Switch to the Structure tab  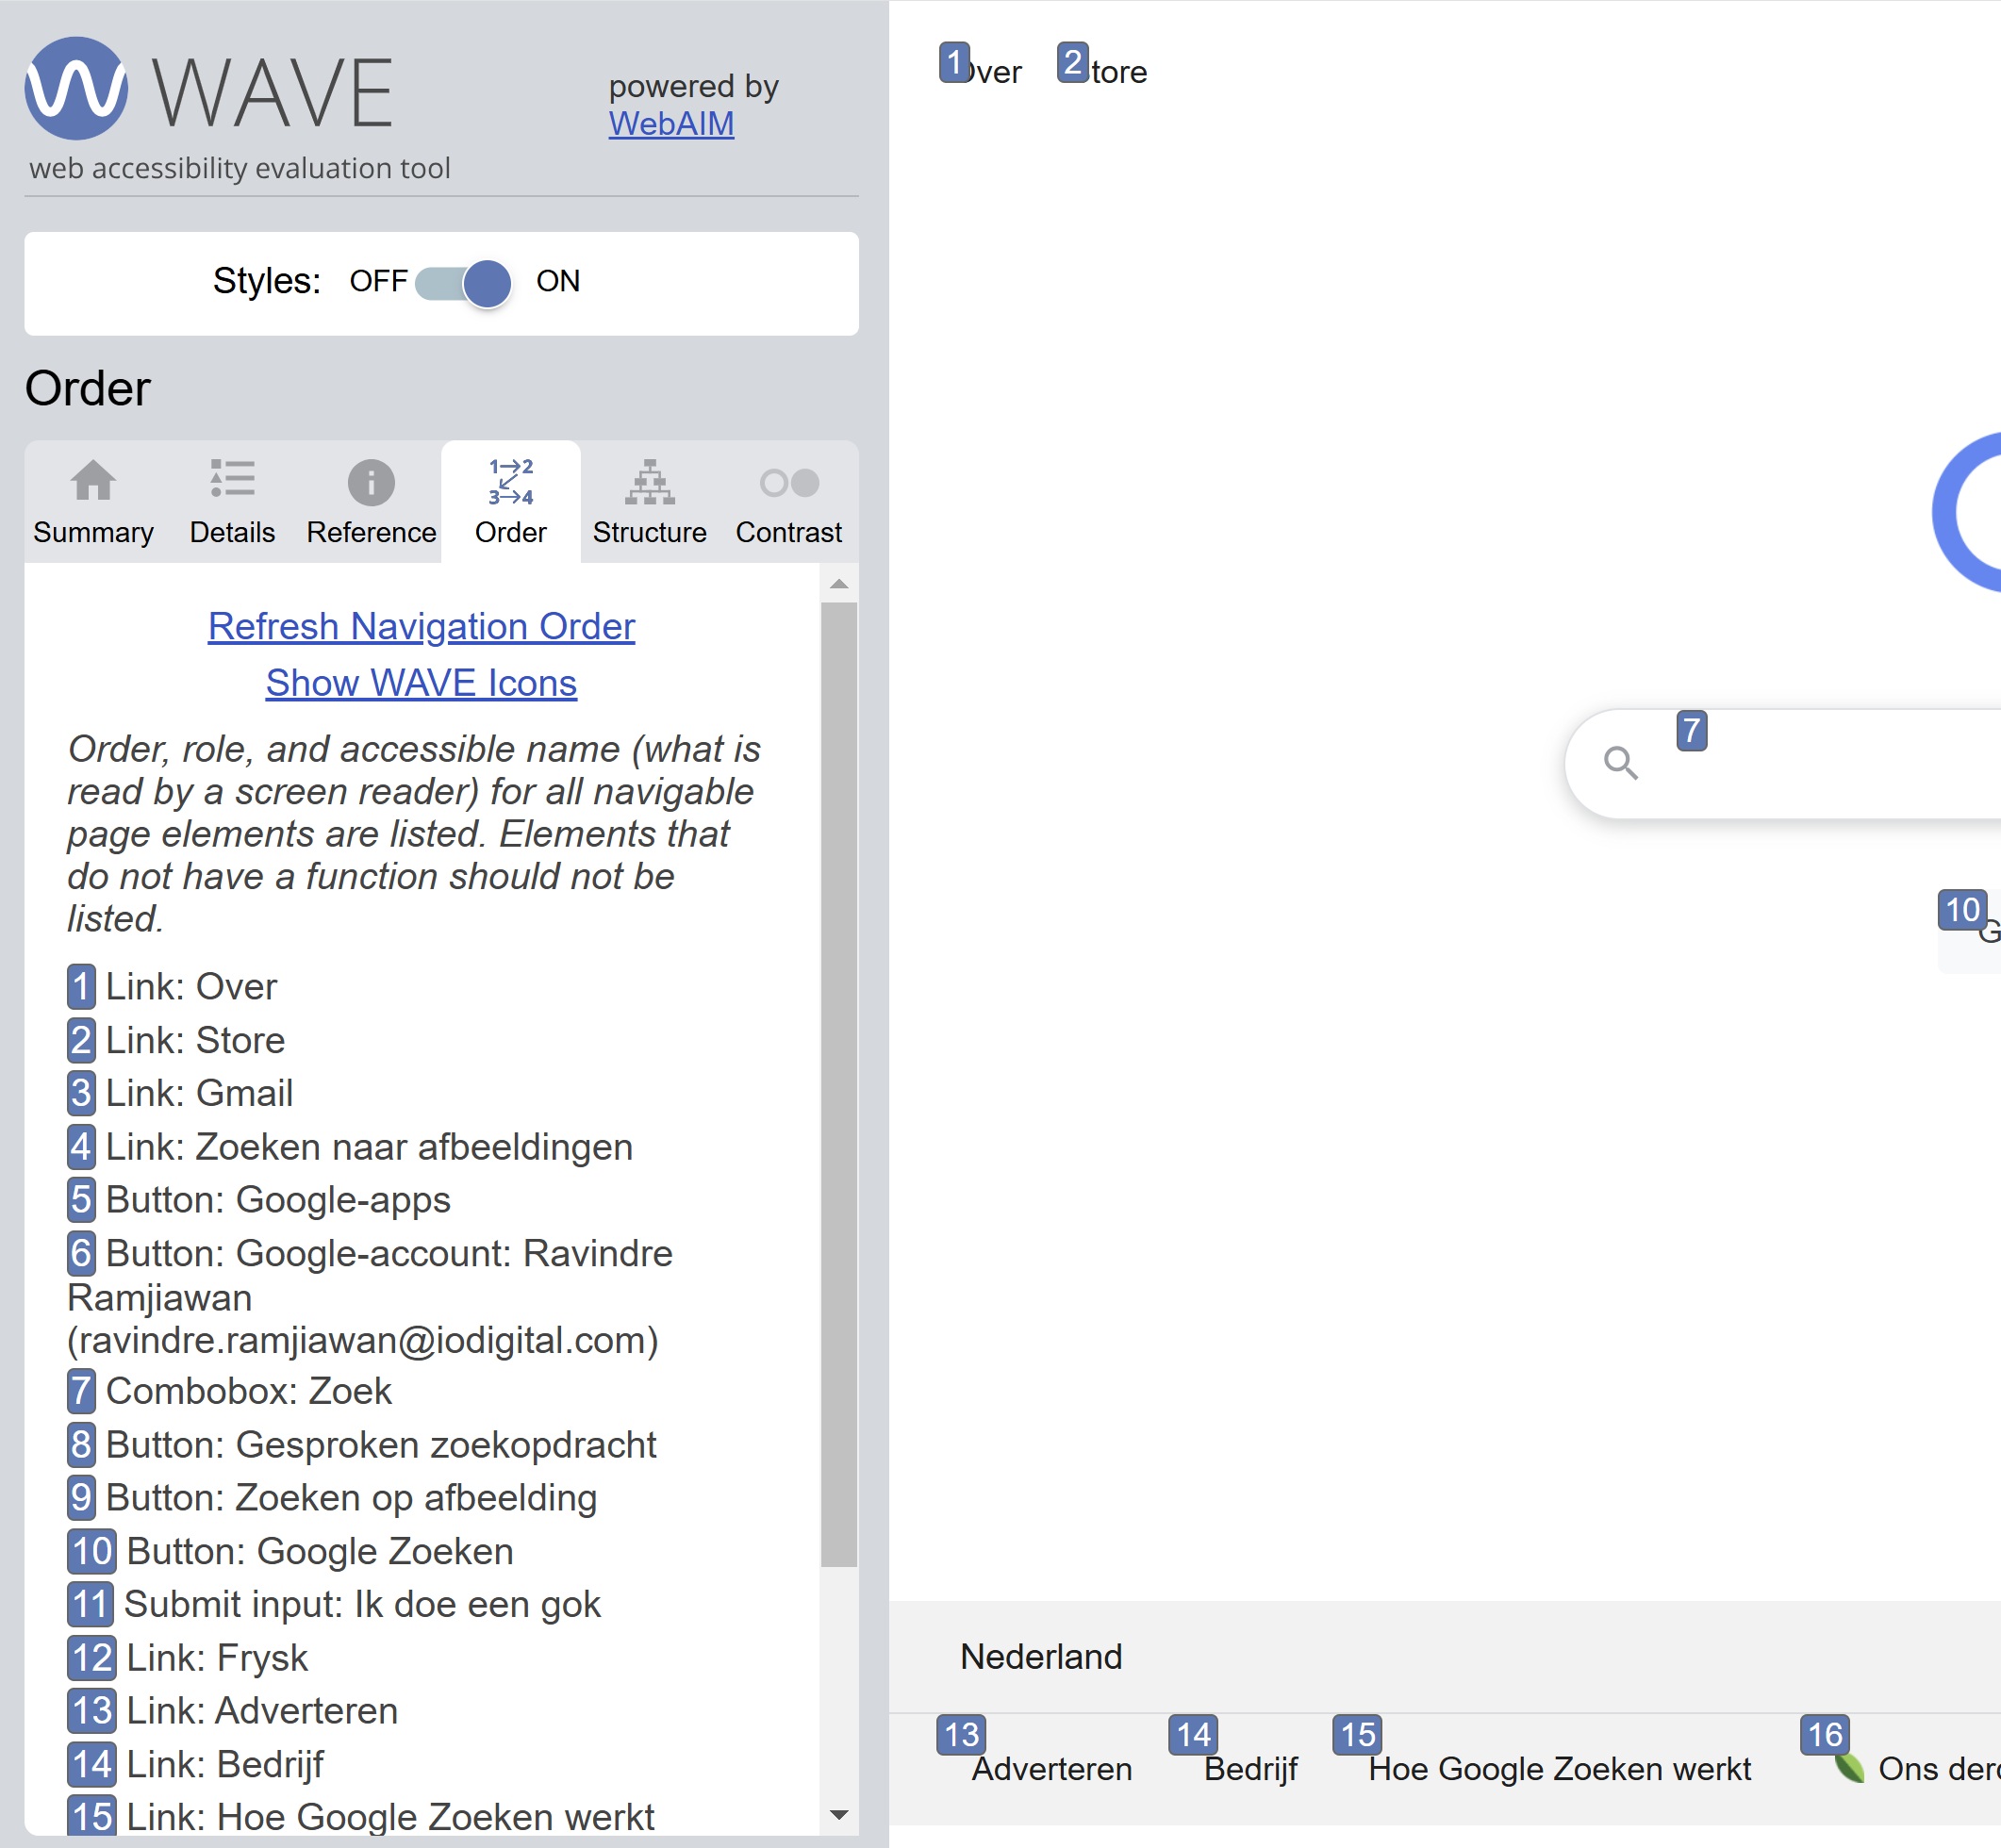tap(650, 503)
